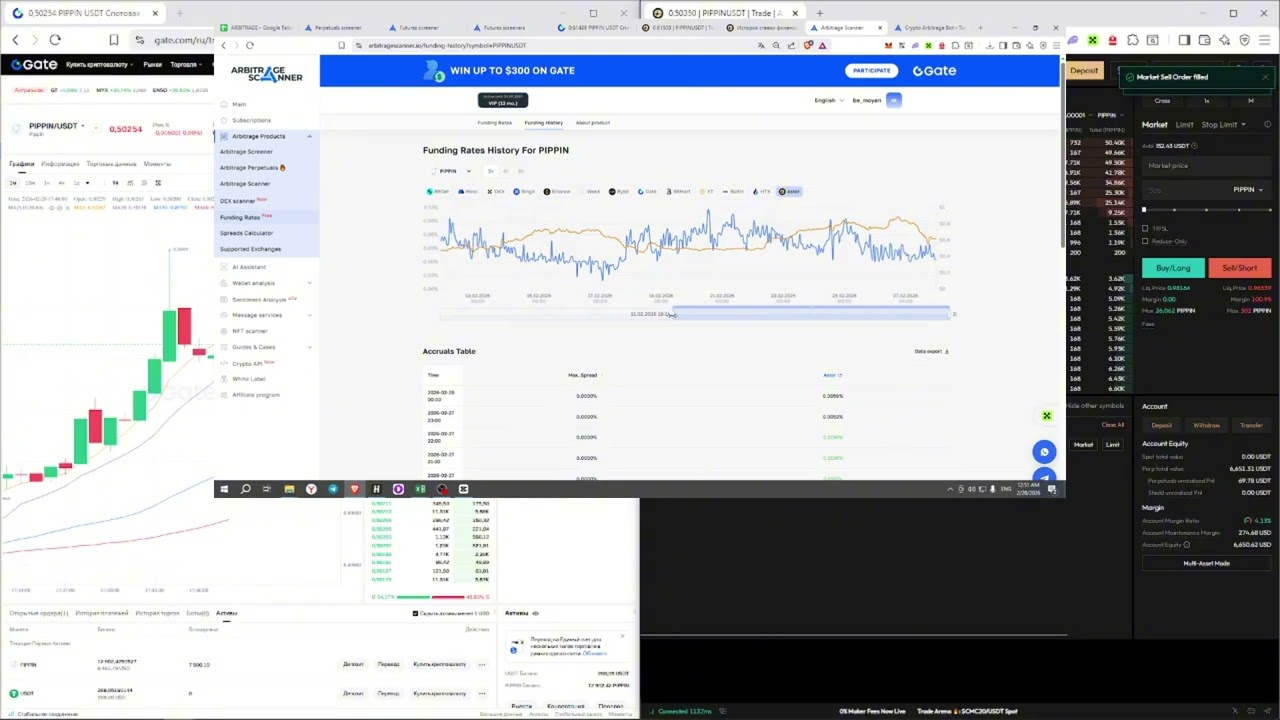The image size is (1280, 720).
Task: Click the Withdraw button in Account panel
Action: (x=1206, y=426)
